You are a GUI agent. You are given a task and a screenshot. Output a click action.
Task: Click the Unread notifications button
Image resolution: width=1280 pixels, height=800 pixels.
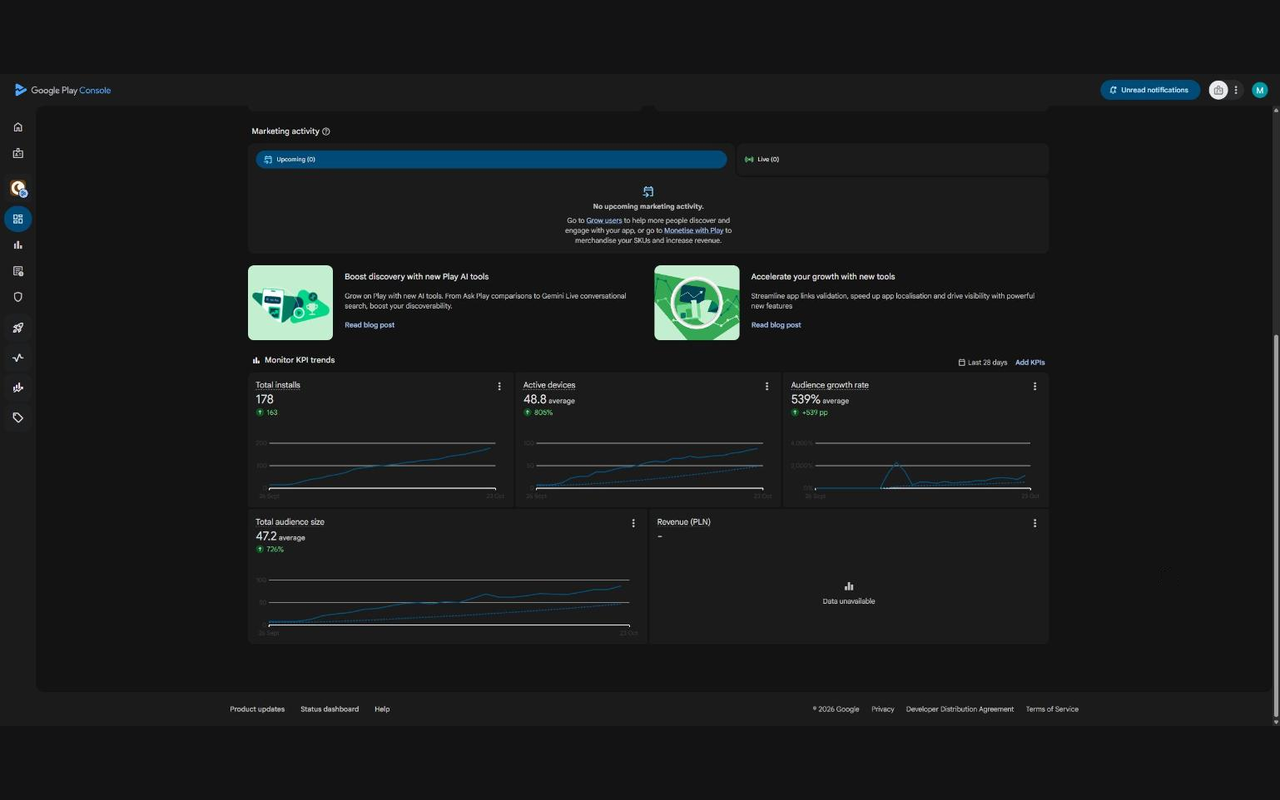coord(1150,90)
